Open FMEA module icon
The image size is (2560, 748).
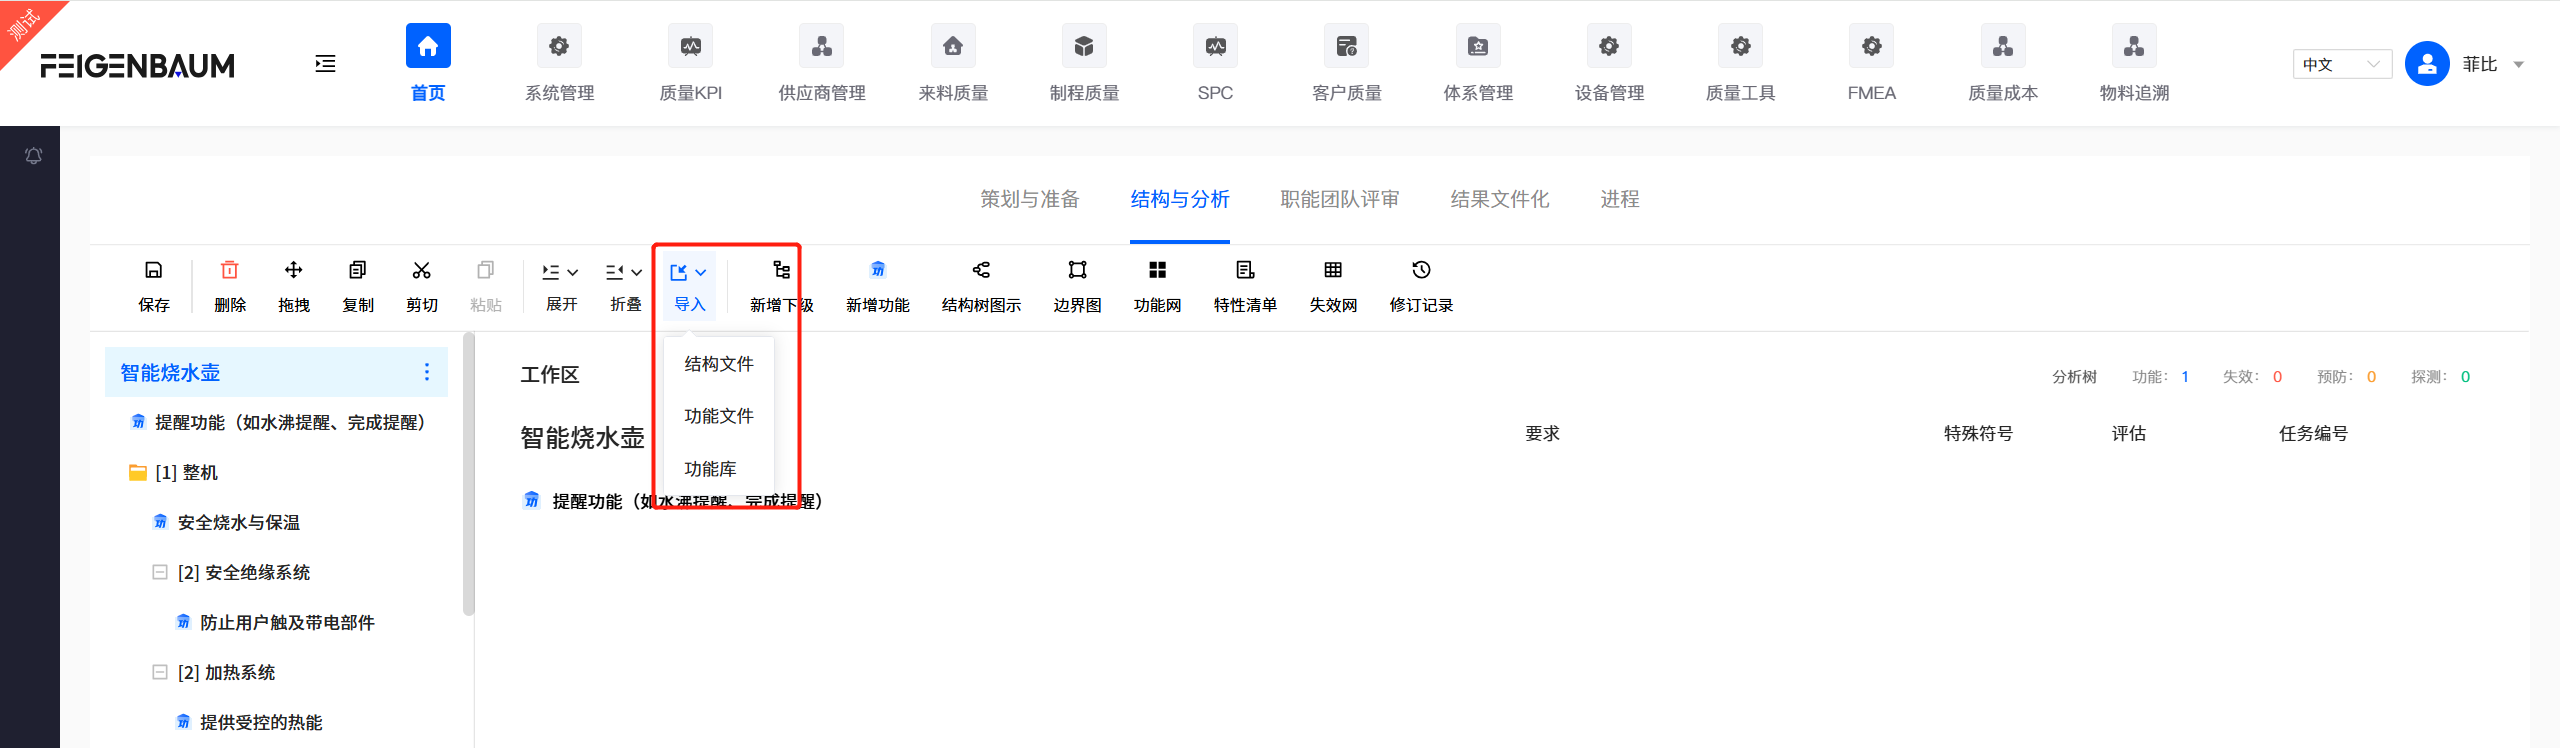pos(1871,46)
